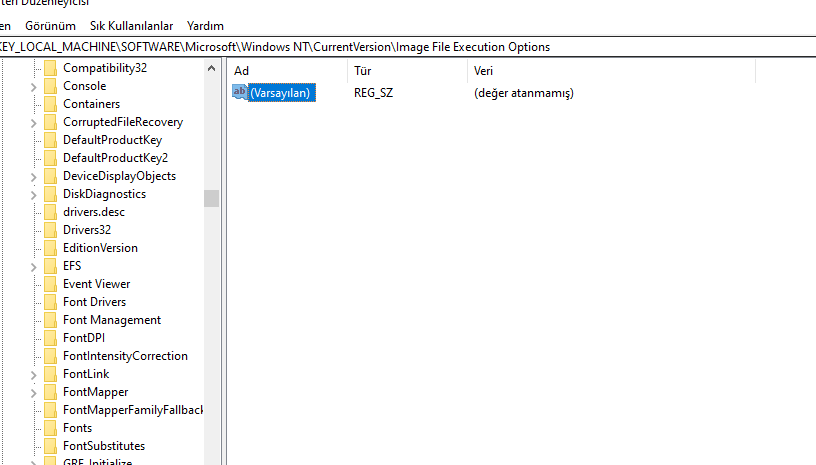Click the EditionVersion folder icon
Image resolution: width=816 pixels, height=465 pixels.
(50, 248)
